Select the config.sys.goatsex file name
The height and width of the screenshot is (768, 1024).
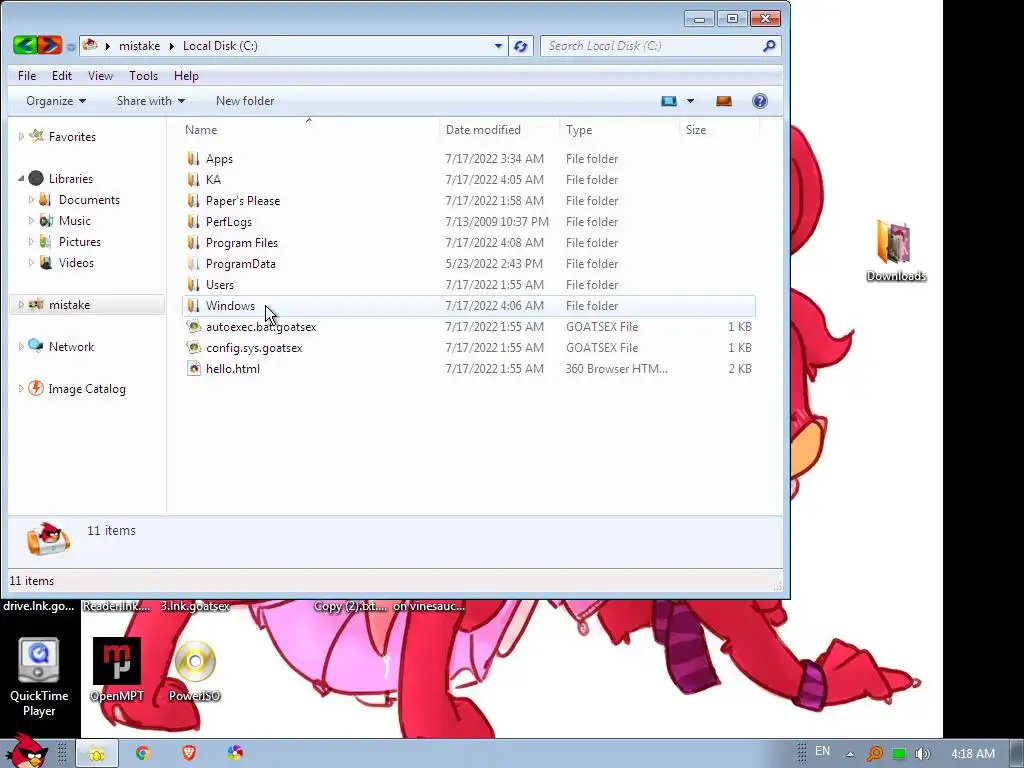pyautogui.click(x=254, y=348)
